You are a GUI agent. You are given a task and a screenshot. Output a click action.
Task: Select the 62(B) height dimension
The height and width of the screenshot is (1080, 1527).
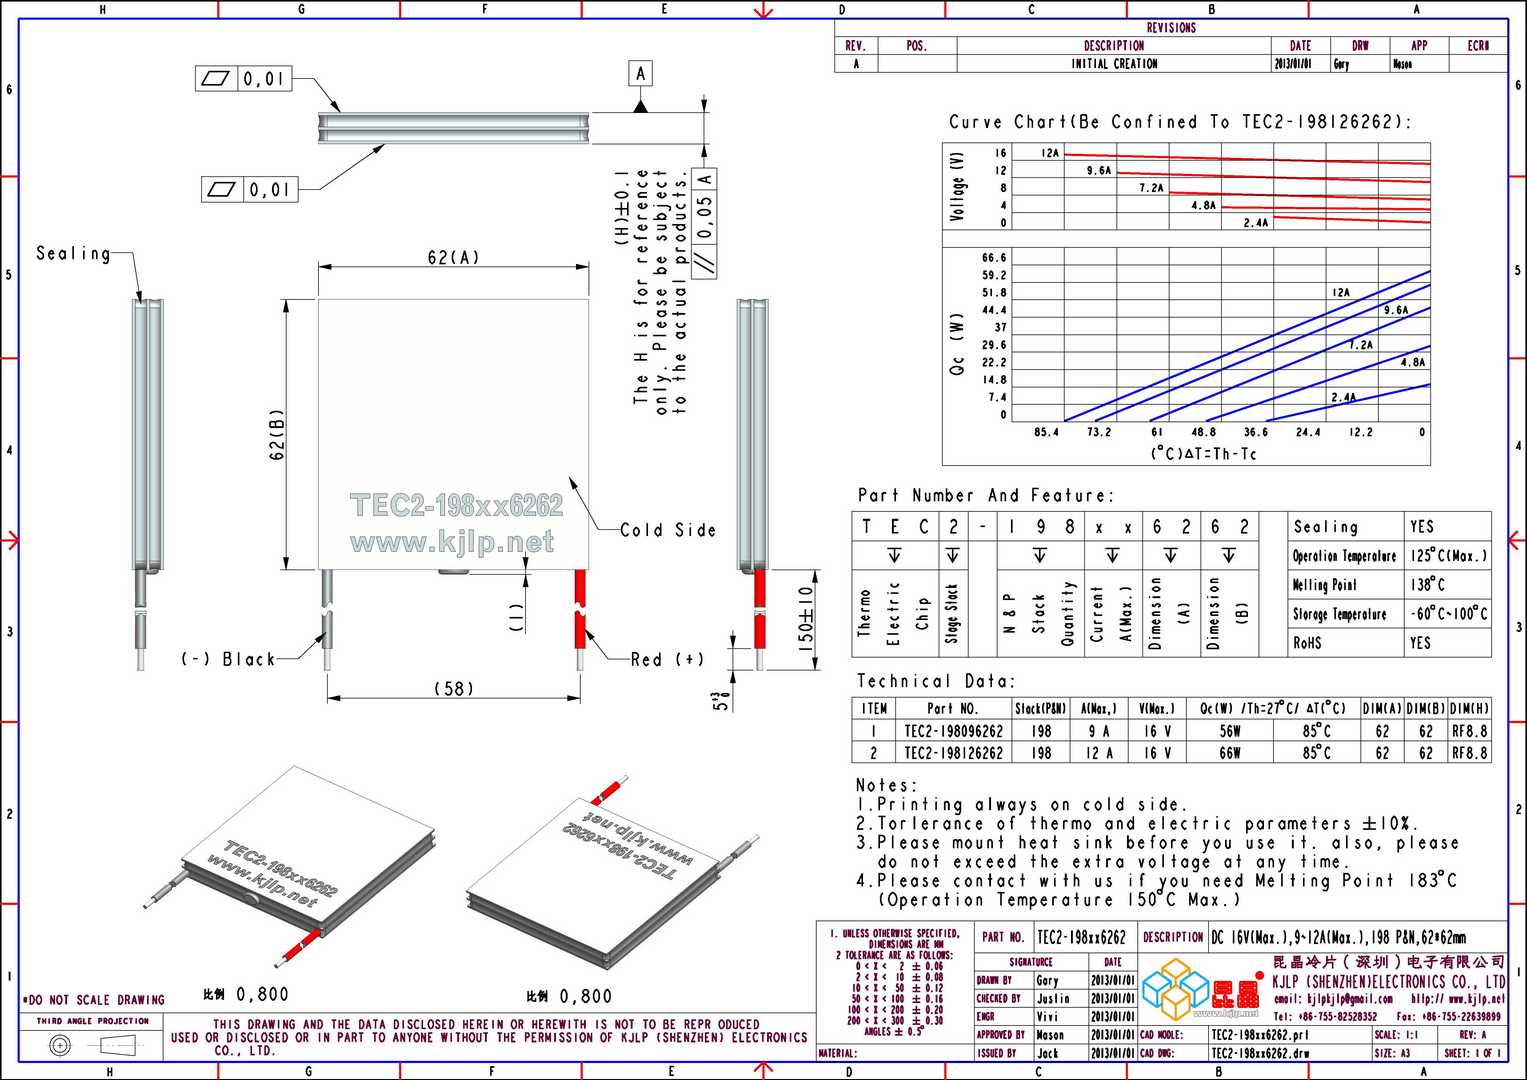tap(277, 434)
